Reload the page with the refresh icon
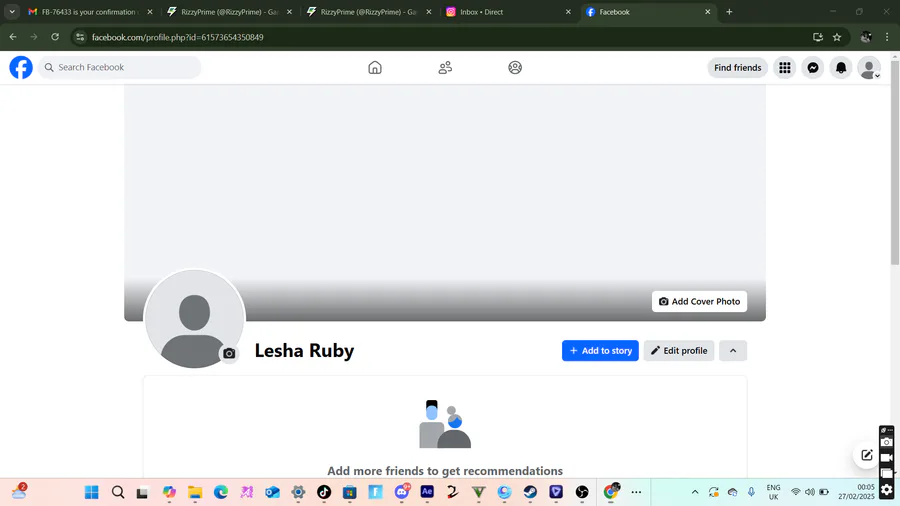The height and width of the screenshot is (506, 900). point(55,37)
